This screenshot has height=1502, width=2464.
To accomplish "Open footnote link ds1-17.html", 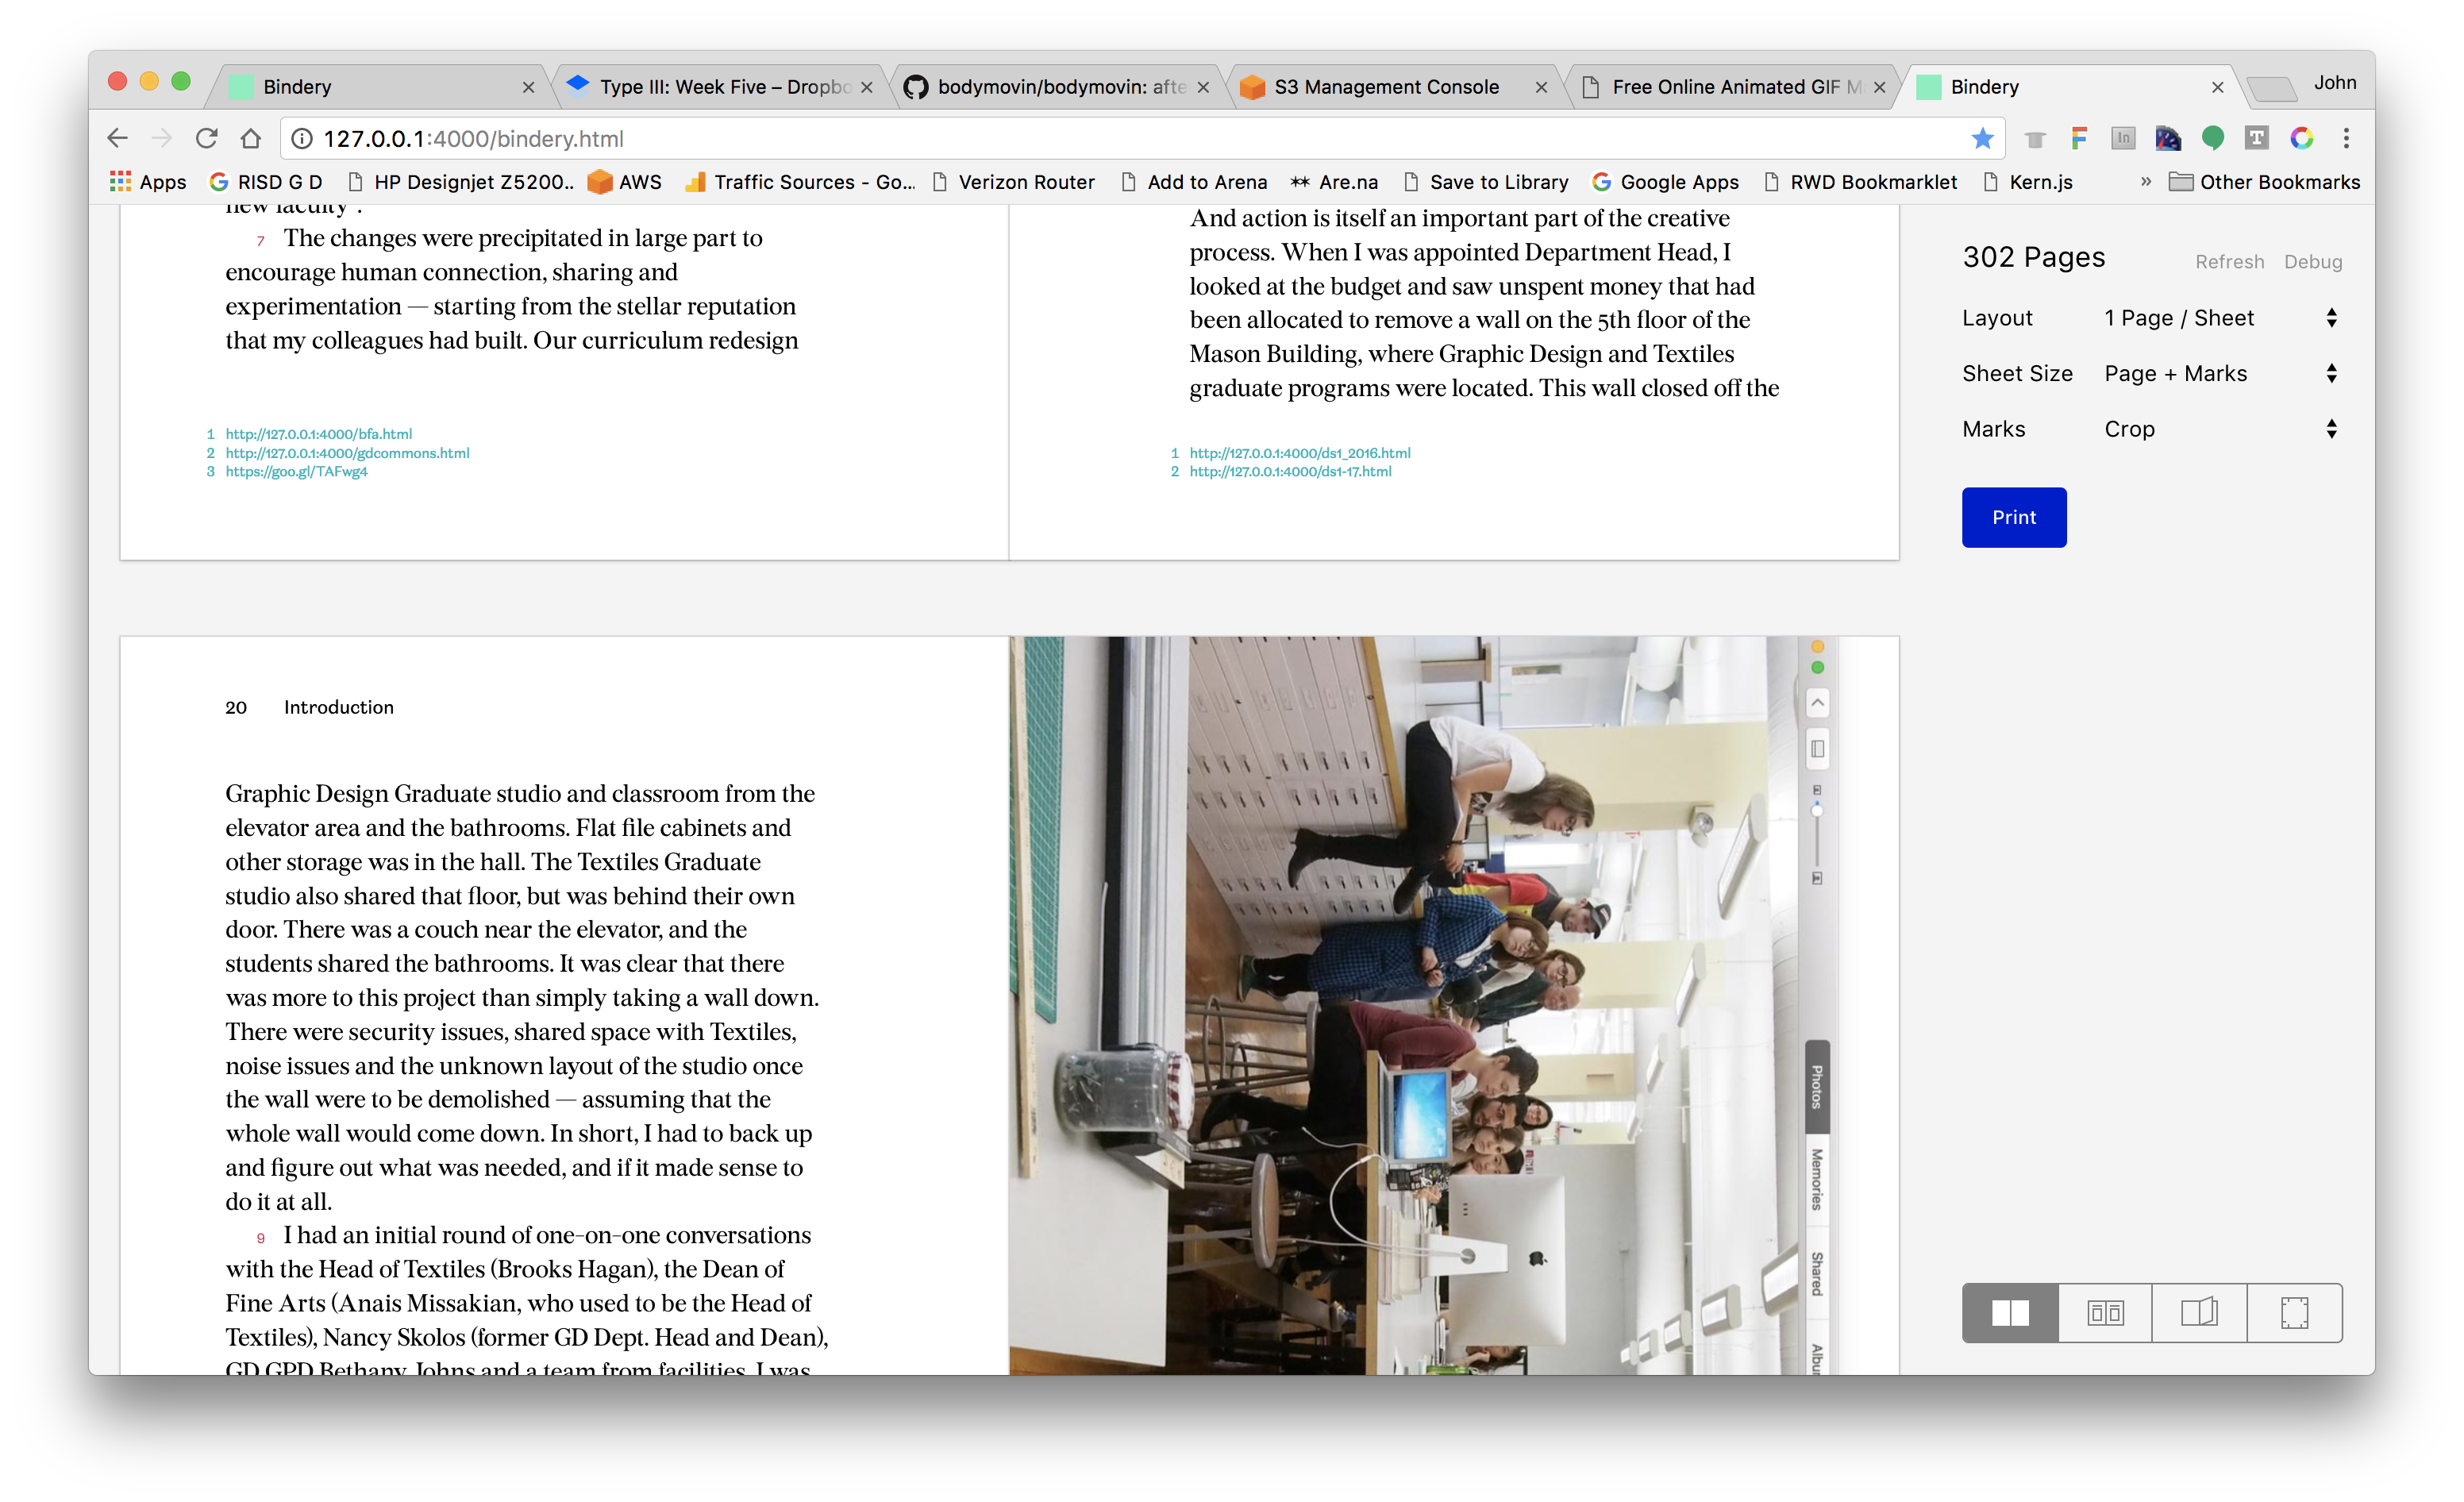I will (x=1290, y=472).
